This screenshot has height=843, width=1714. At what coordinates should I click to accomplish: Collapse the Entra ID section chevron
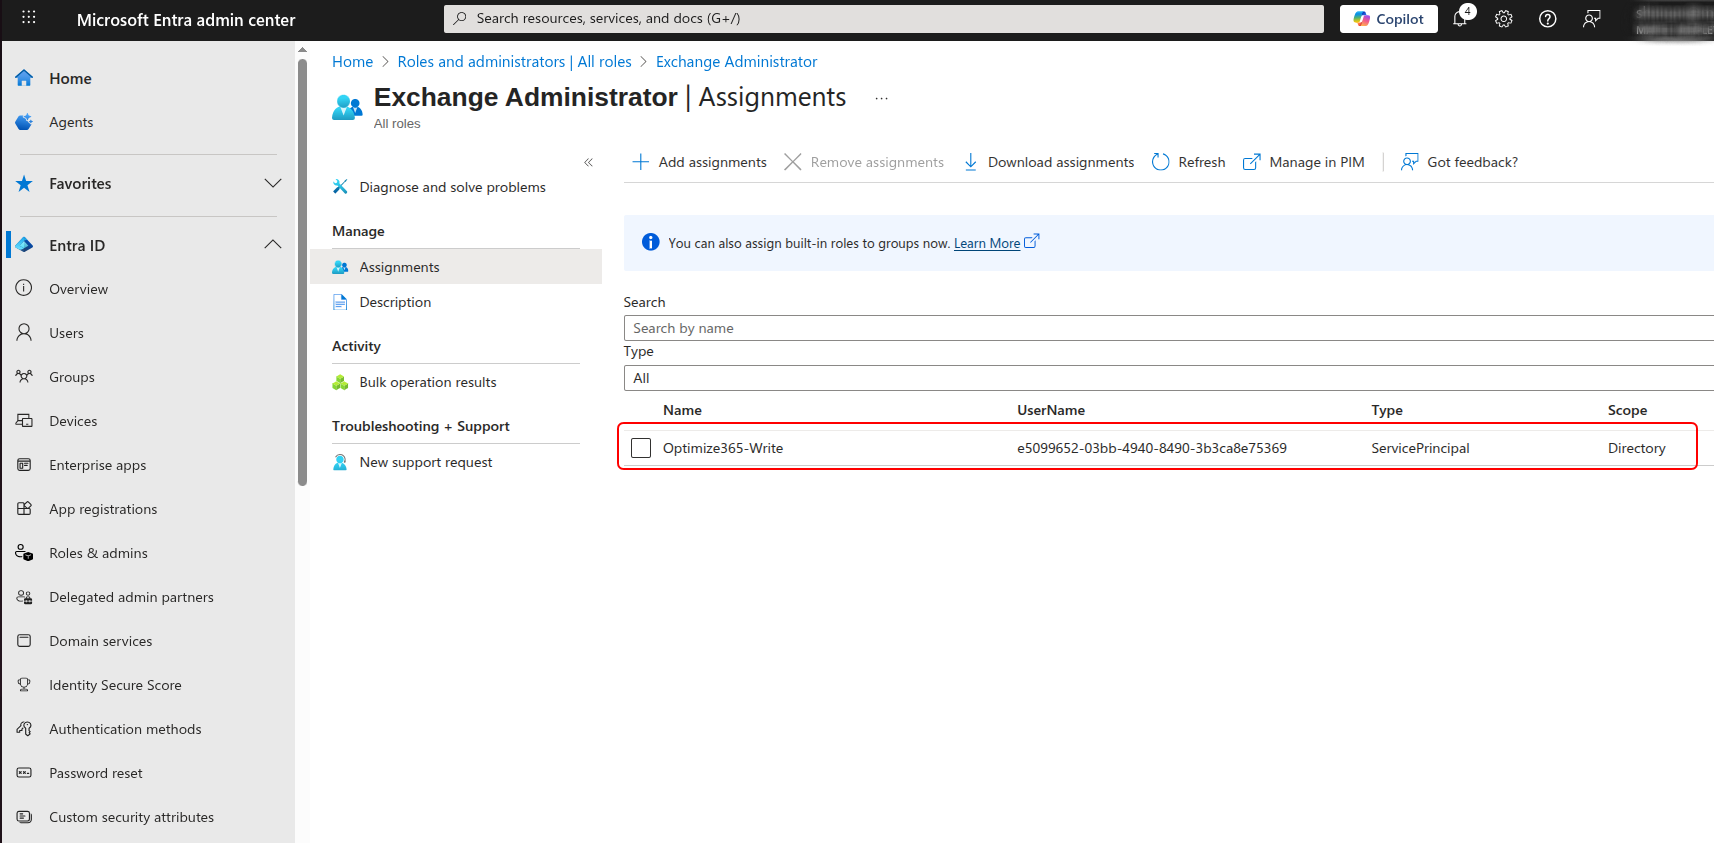(x=273, y=245)
